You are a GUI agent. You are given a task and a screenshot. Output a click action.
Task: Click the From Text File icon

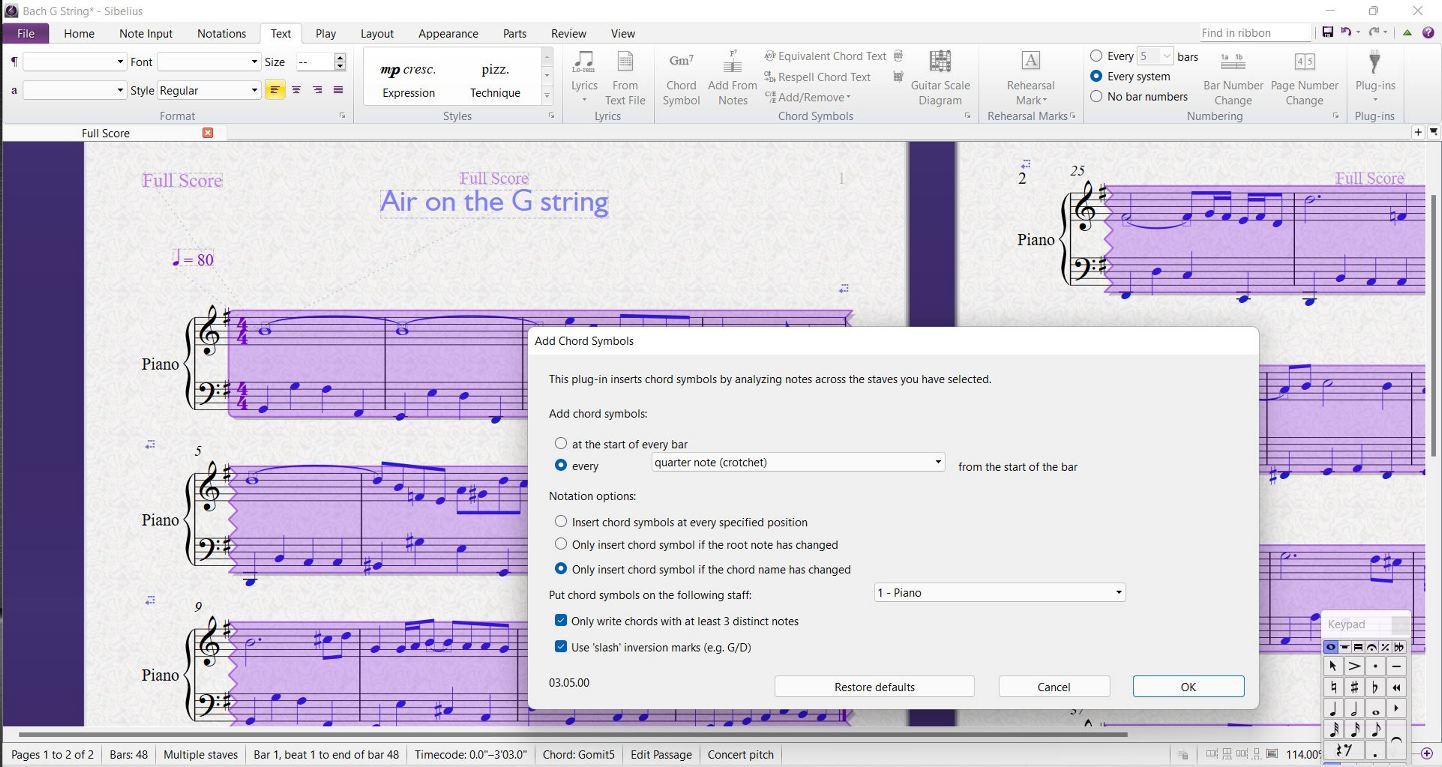pyautogui.click(x=626, y=78)
